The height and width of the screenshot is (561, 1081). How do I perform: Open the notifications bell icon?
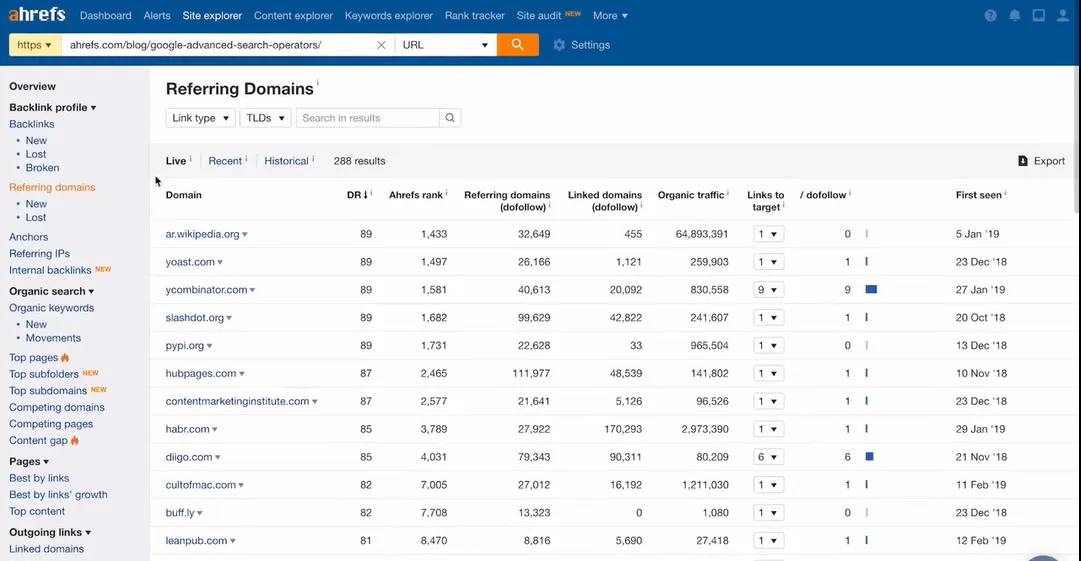click(x=1015, y=16)
